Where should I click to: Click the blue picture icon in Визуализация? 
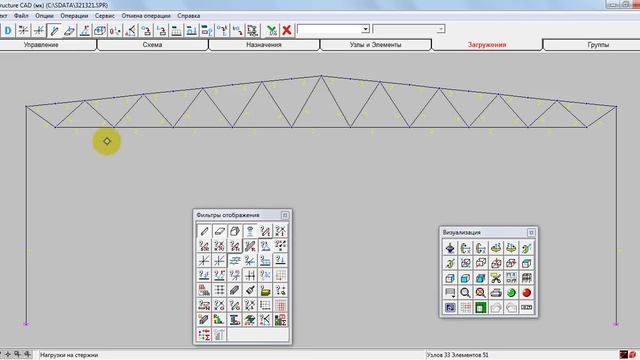tap(450, 307)
